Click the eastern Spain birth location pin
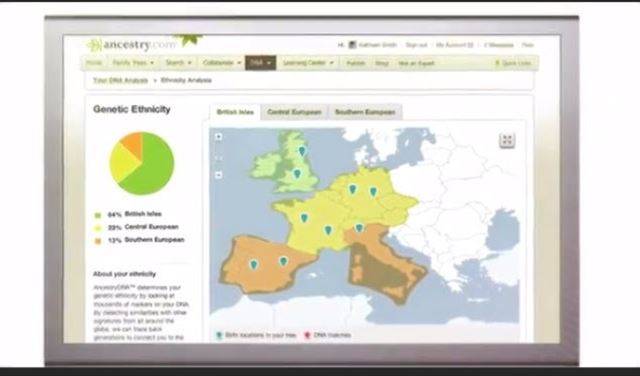This screenshot has width=640, height=376. coord(283,261)
